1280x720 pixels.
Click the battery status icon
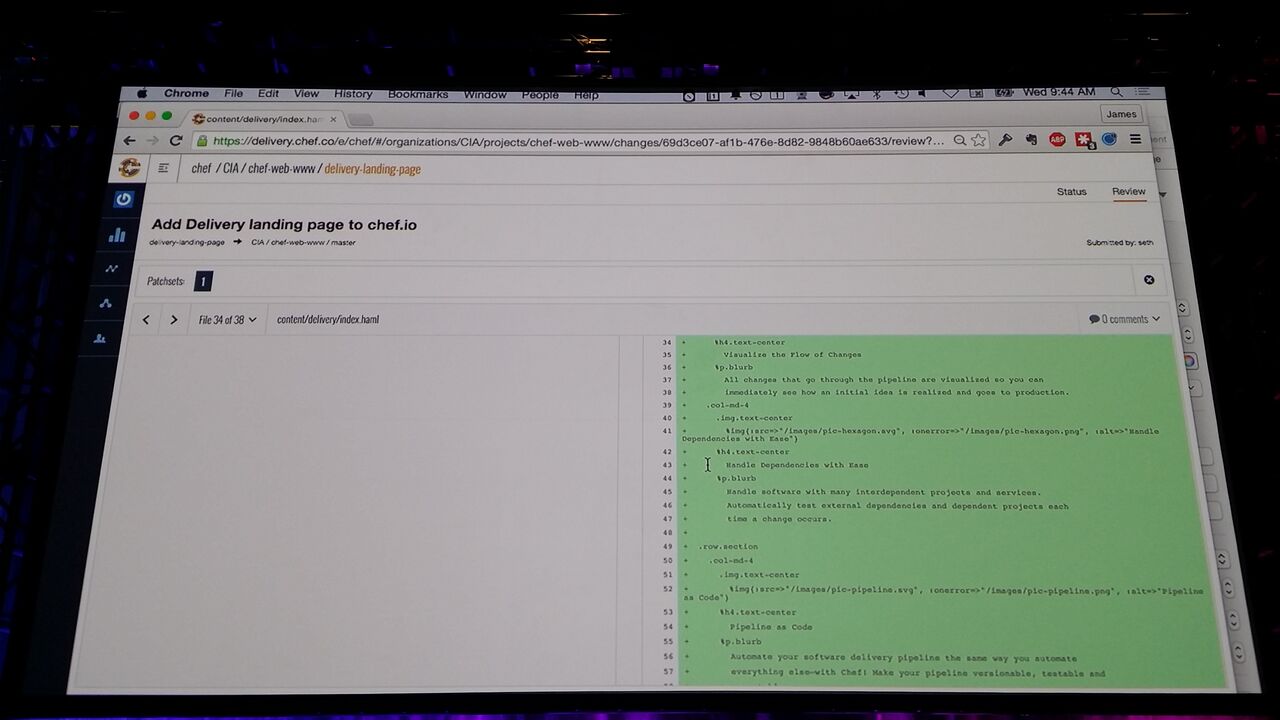click(x=1004, y=93)
